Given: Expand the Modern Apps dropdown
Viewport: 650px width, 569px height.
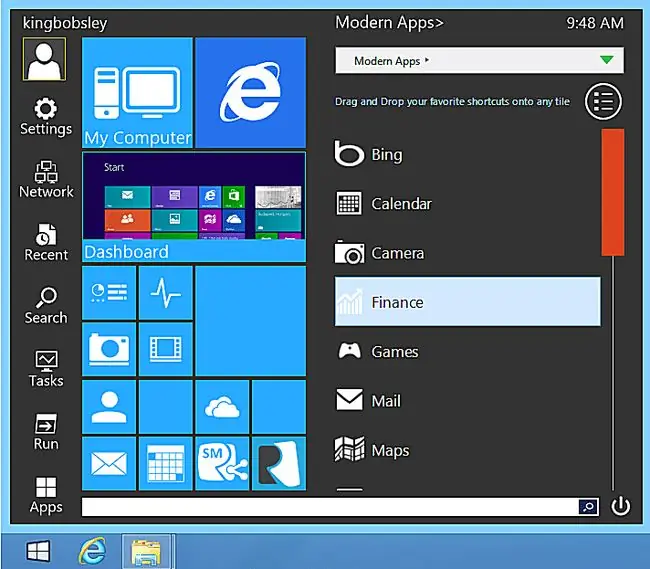Looking at the screenshot, I should (479, 61).
